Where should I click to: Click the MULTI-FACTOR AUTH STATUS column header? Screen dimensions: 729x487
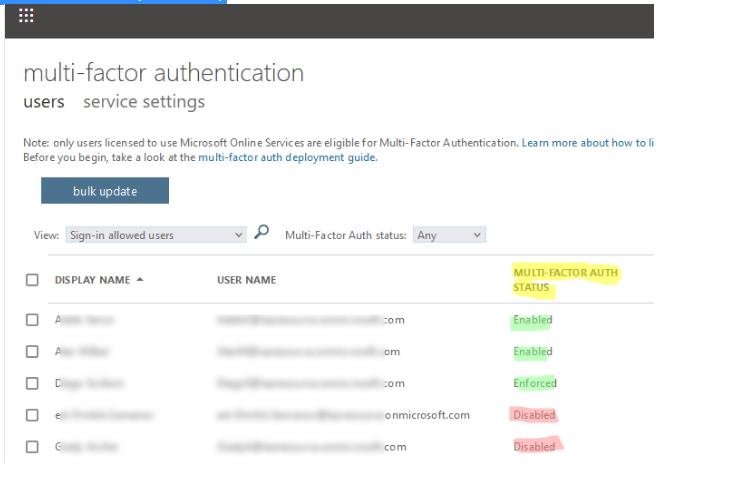click(565, 280)
